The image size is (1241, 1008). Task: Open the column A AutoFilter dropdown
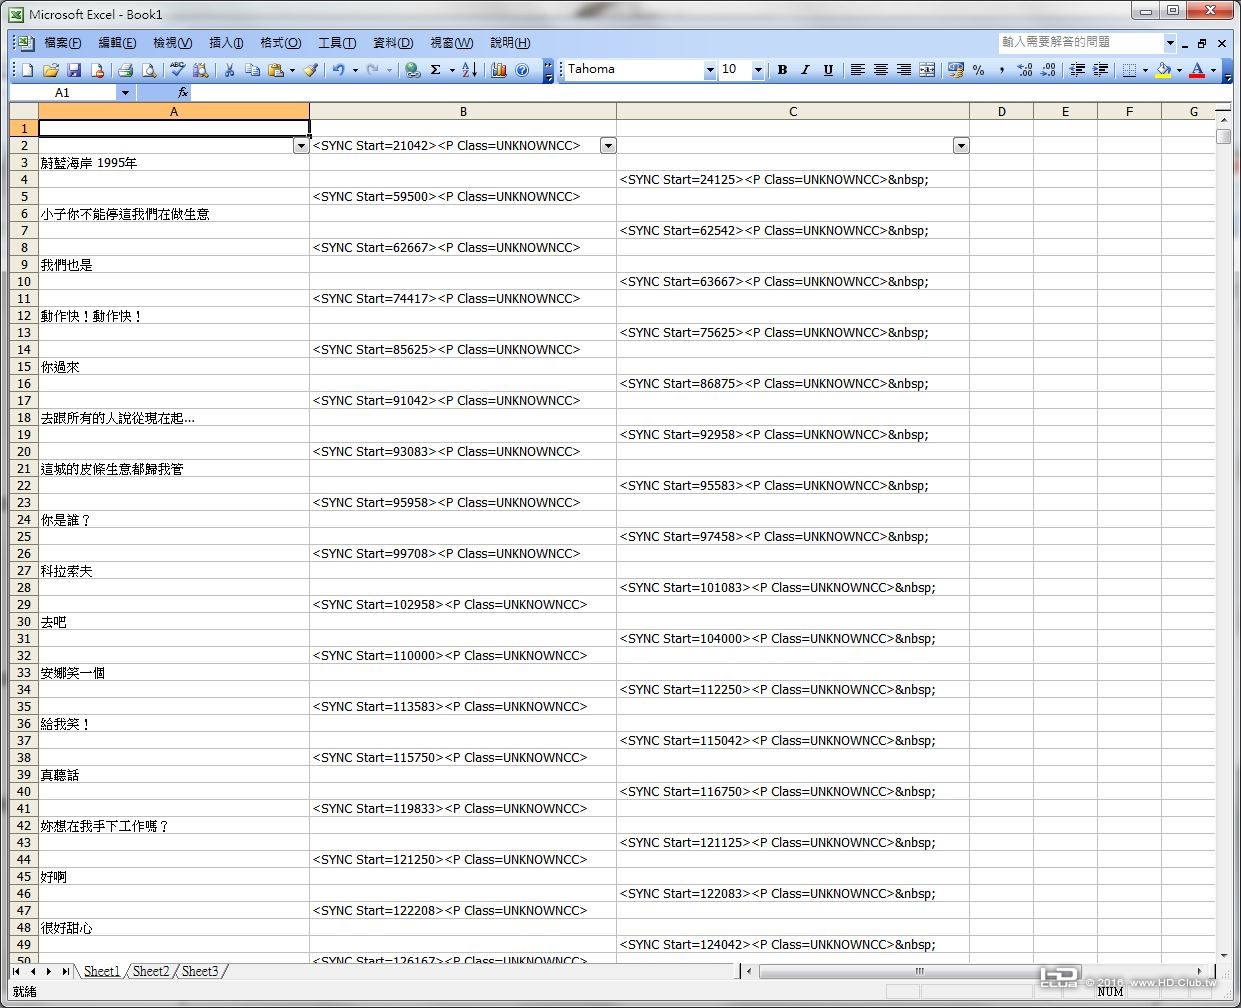(x=301, y=146)
